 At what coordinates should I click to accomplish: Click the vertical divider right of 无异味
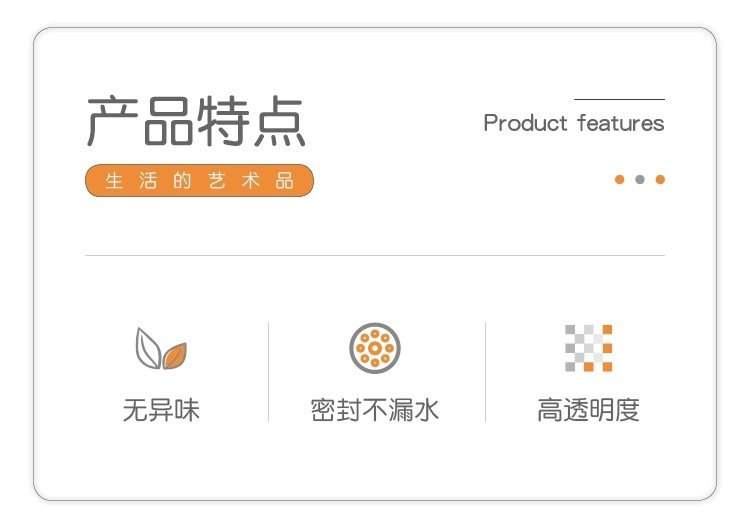click(268, 371)
